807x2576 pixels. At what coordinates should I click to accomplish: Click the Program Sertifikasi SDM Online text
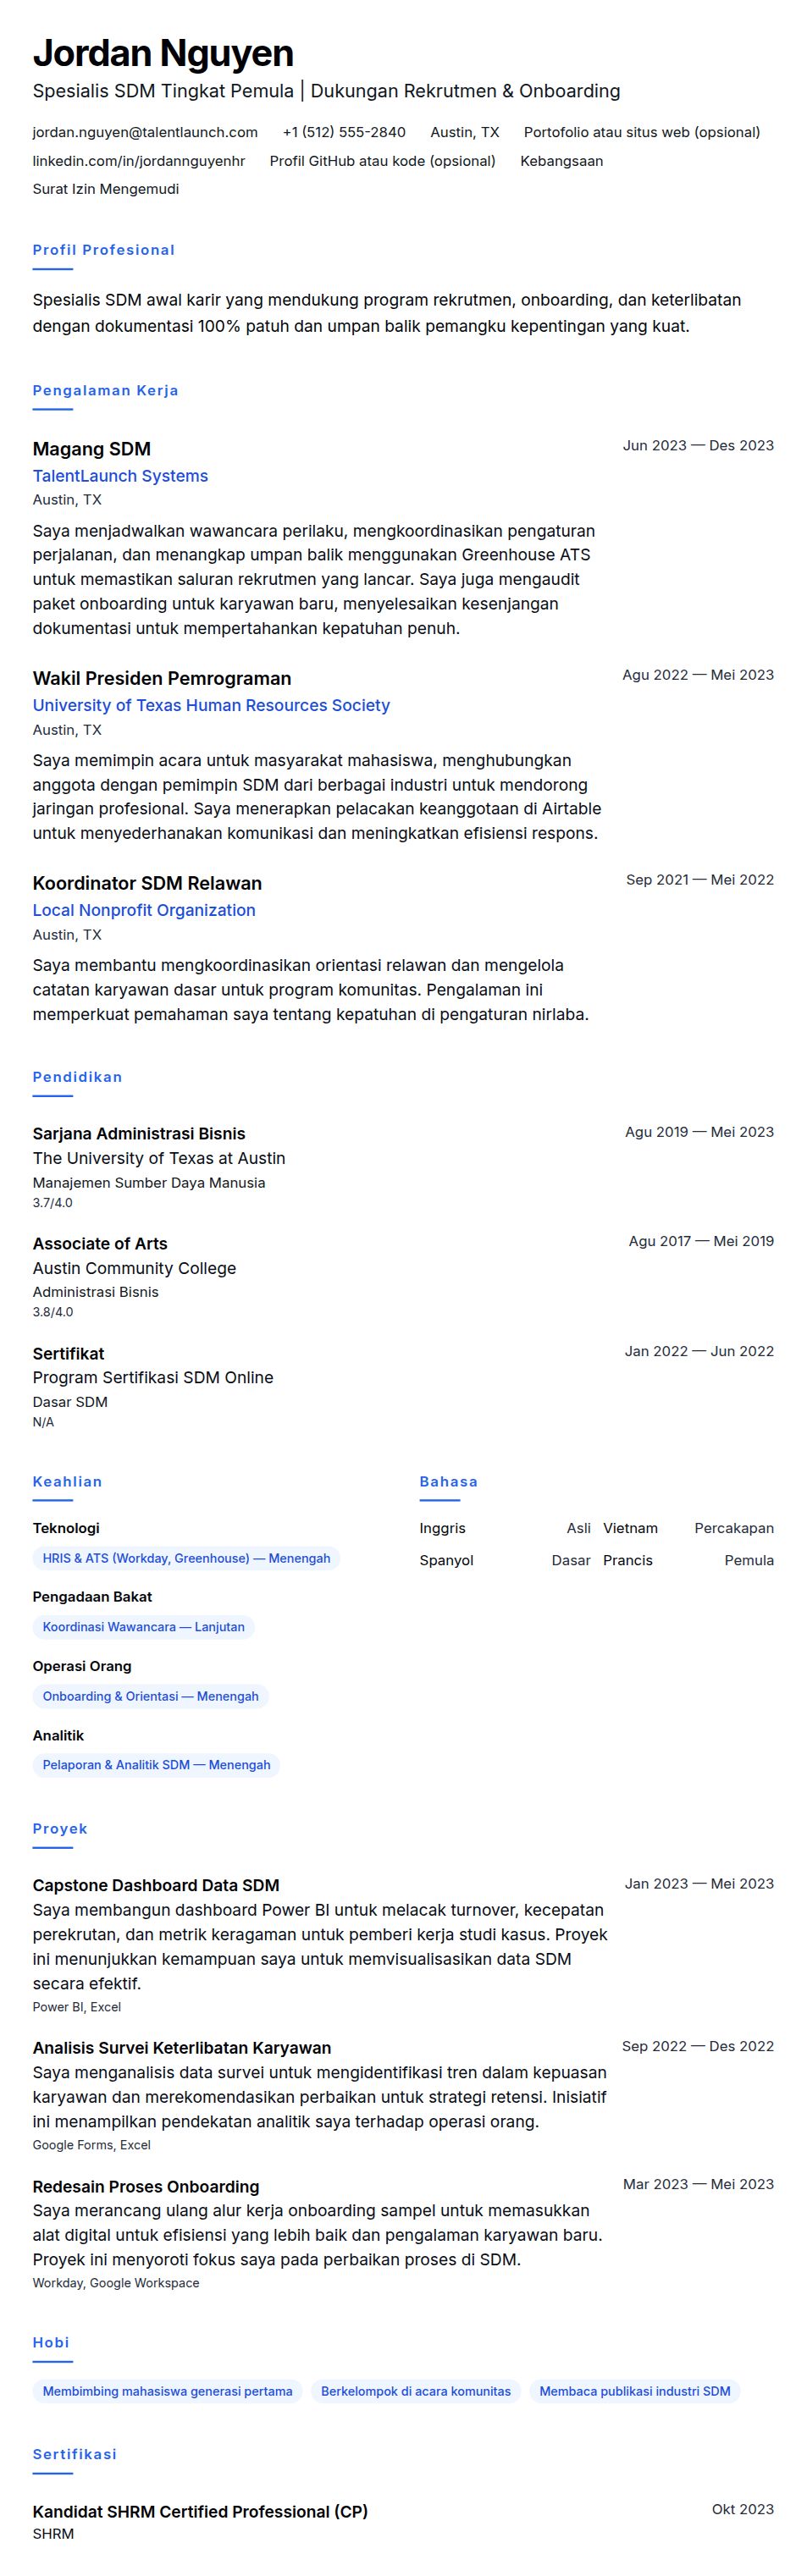(x=153, y=1377)
